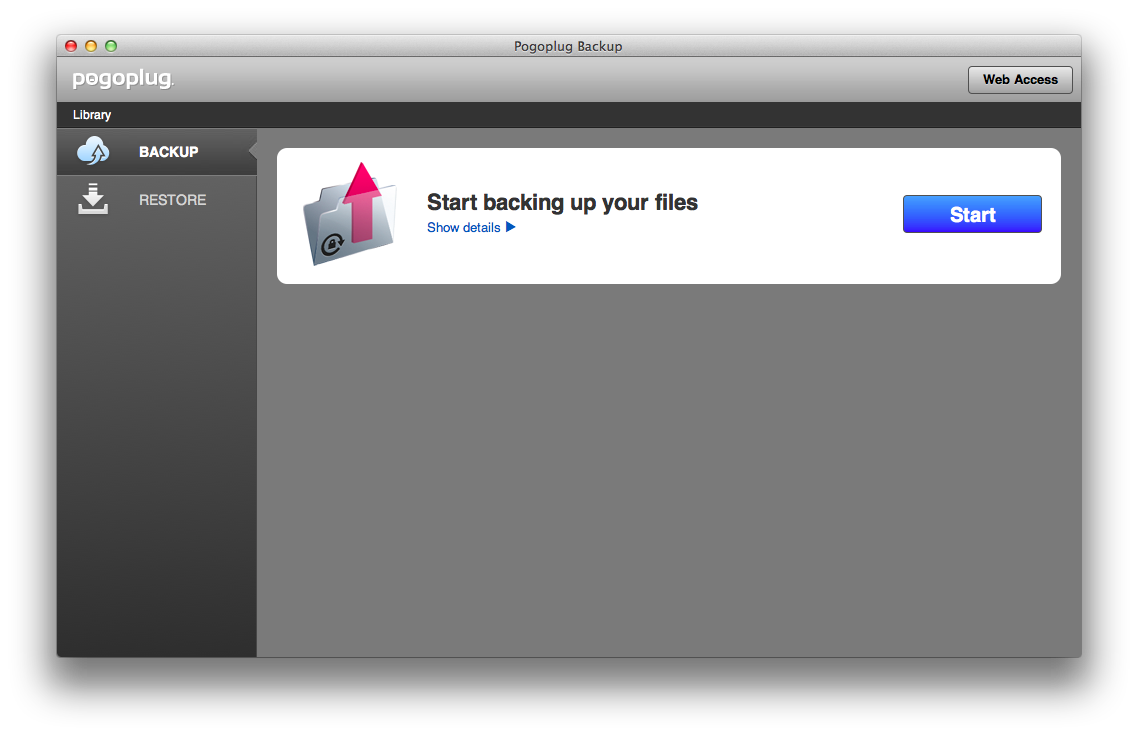
Task: Open Web Access
Action: 1019,80
